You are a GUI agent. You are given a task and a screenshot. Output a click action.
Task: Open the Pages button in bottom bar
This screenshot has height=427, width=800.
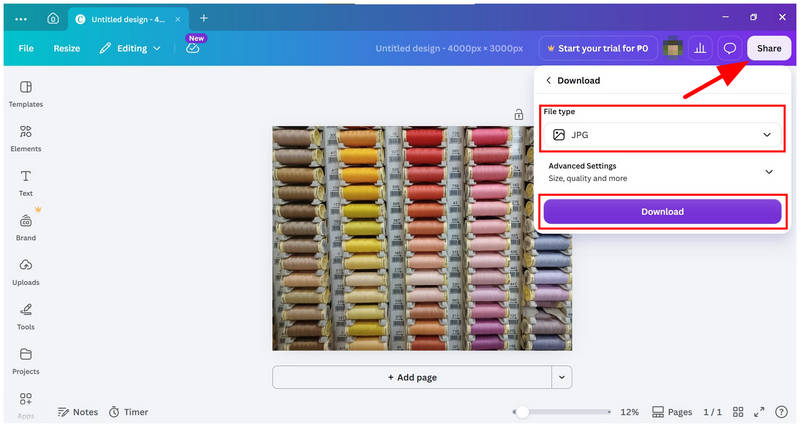[x=672, y=412]
